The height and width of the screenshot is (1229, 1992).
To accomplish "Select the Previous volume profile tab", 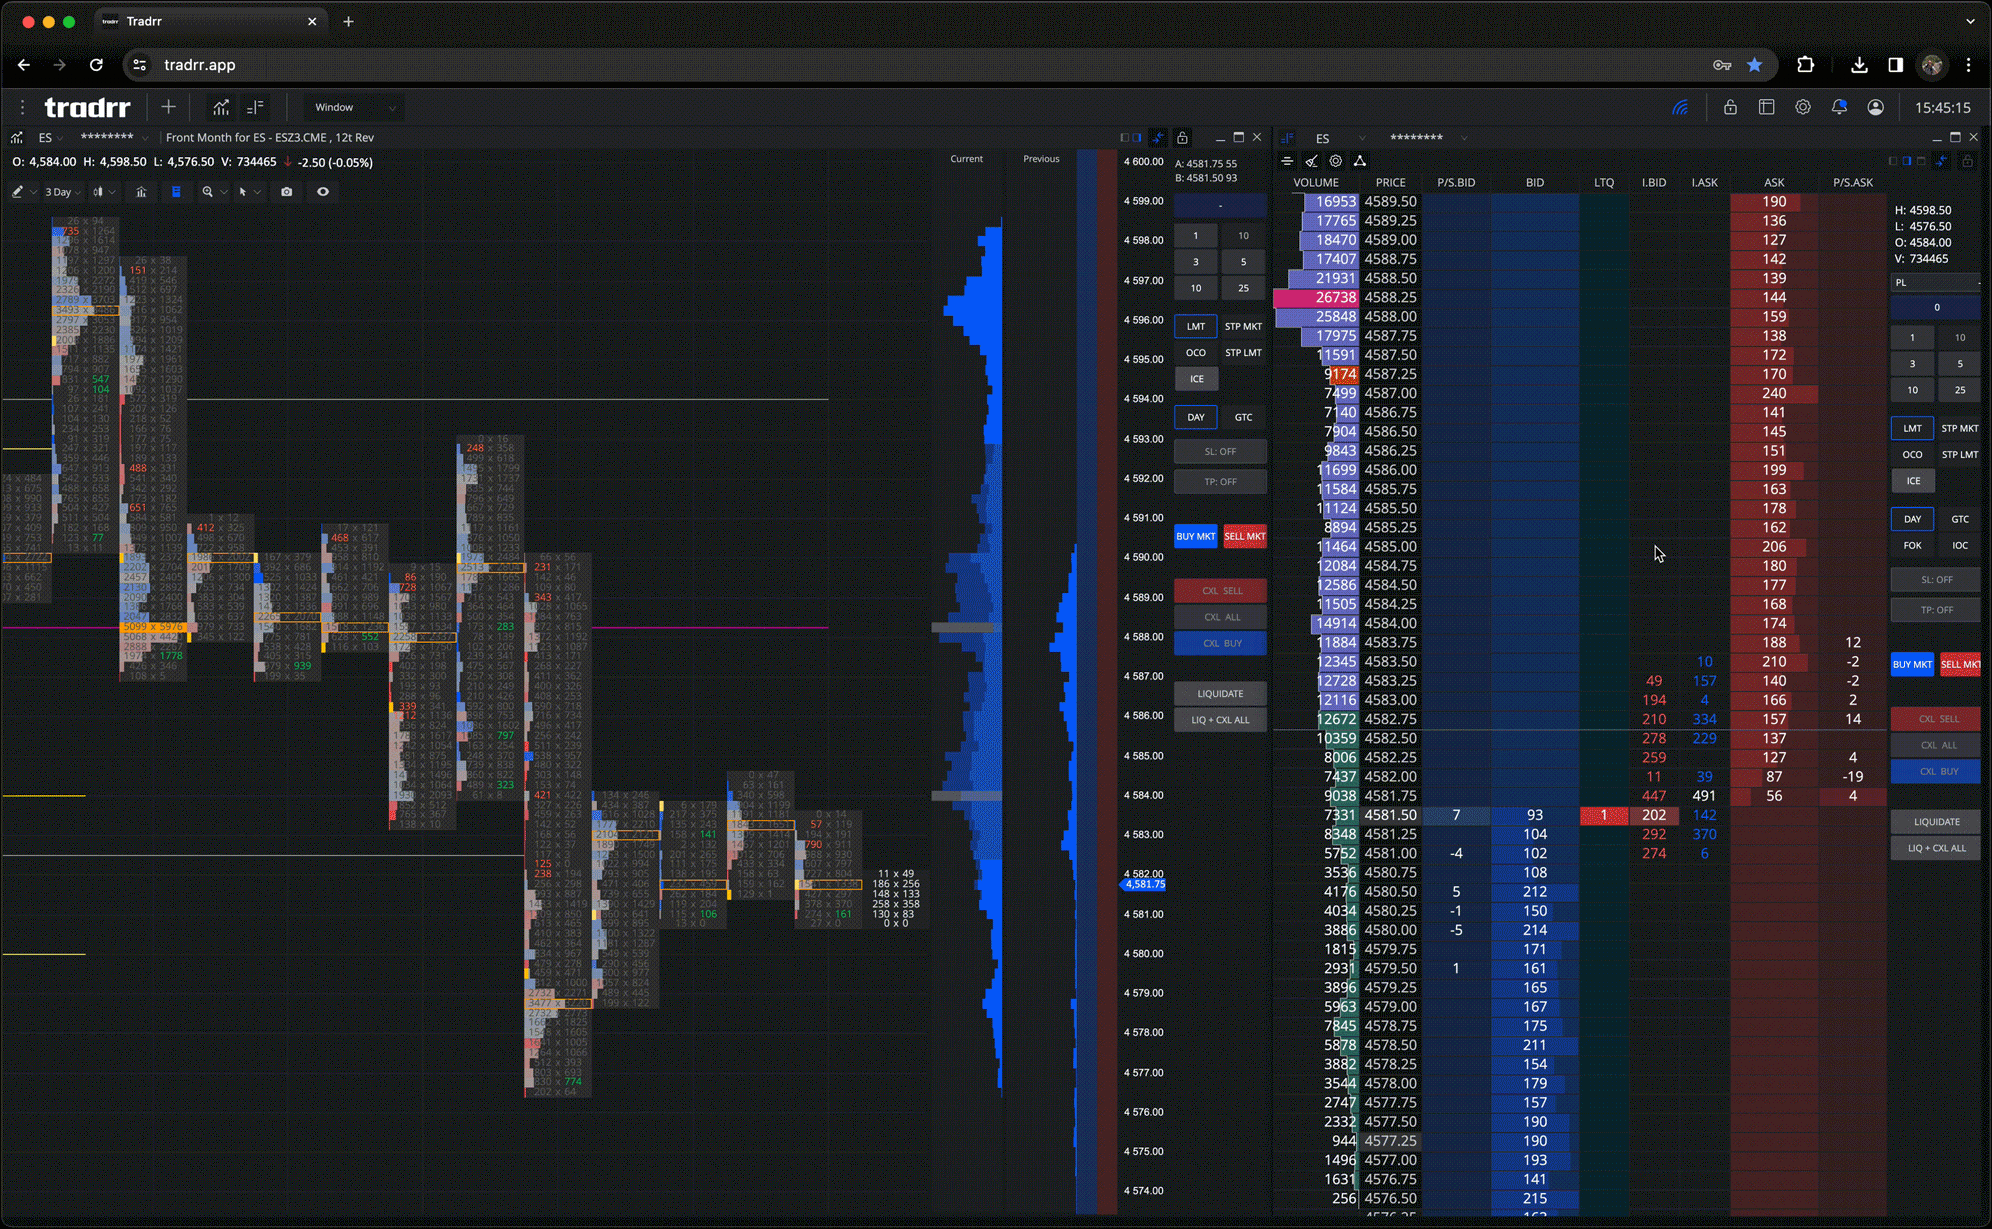I will (x=1040, y=158).
